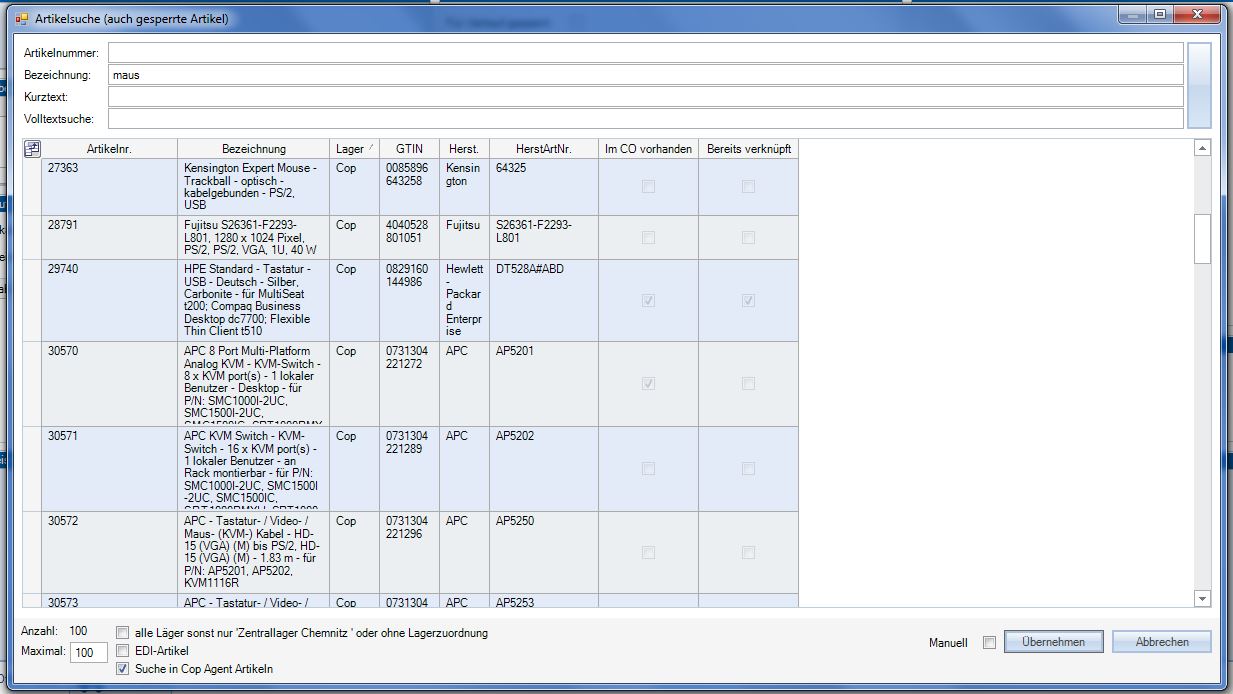Click the Artikelsuche window title icon
The height and width of the screenshot is (694, 1233).
(21, 18)
